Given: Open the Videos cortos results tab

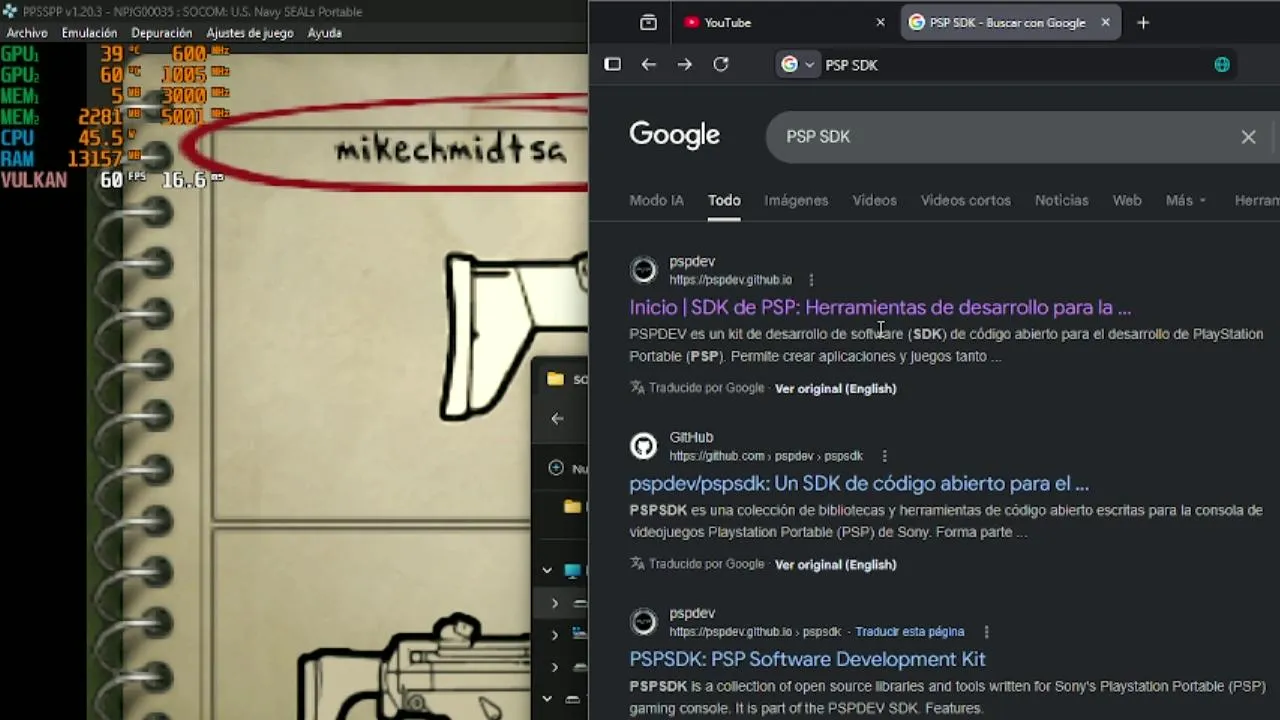Looking at the screenshot, I should pyautogui.click(x=965, y=200).
